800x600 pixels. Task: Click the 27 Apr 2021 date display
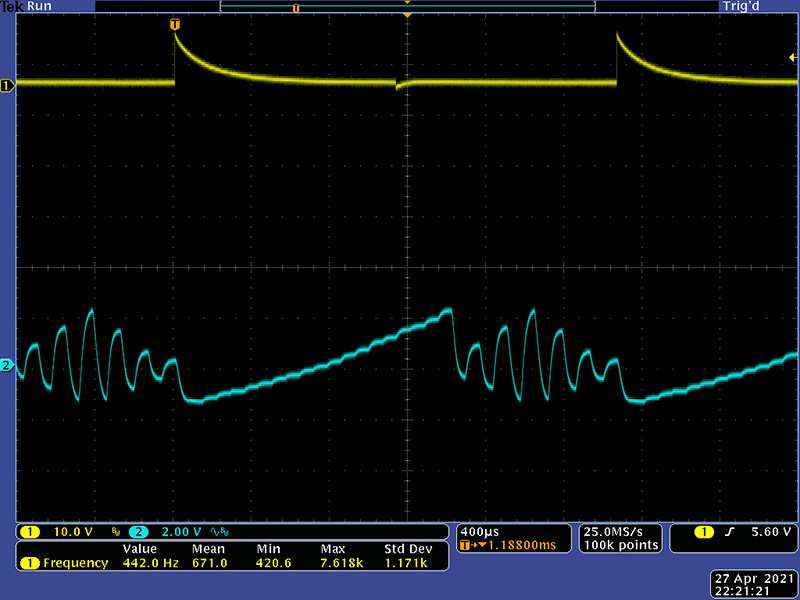[x=755, y=578]
